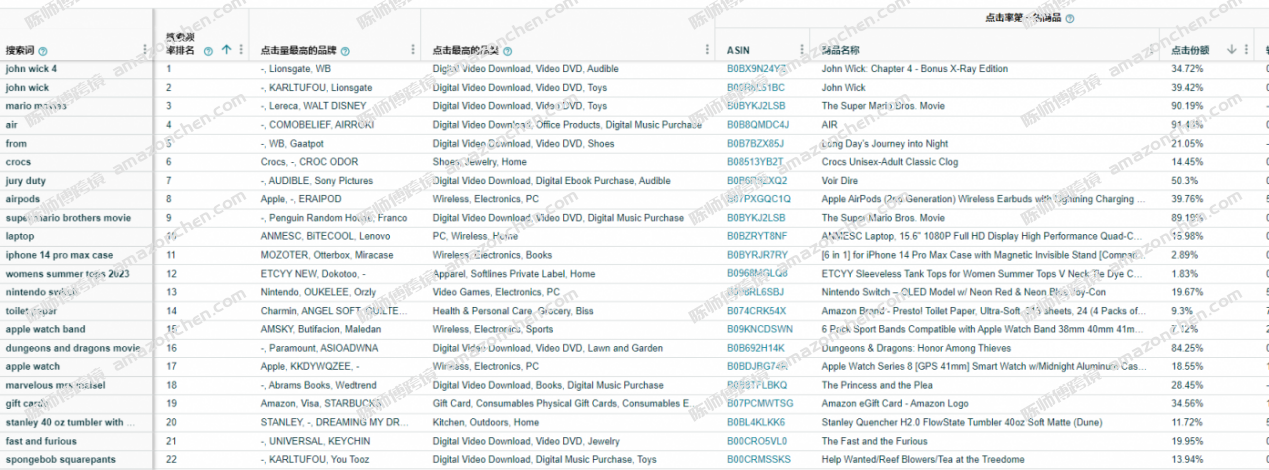Image resolution: width=1269 pixels, height=470 pixels.
Task: Click category cell 'Shoes, Jewelry, Home'
Action: click(x=480, y=162)
